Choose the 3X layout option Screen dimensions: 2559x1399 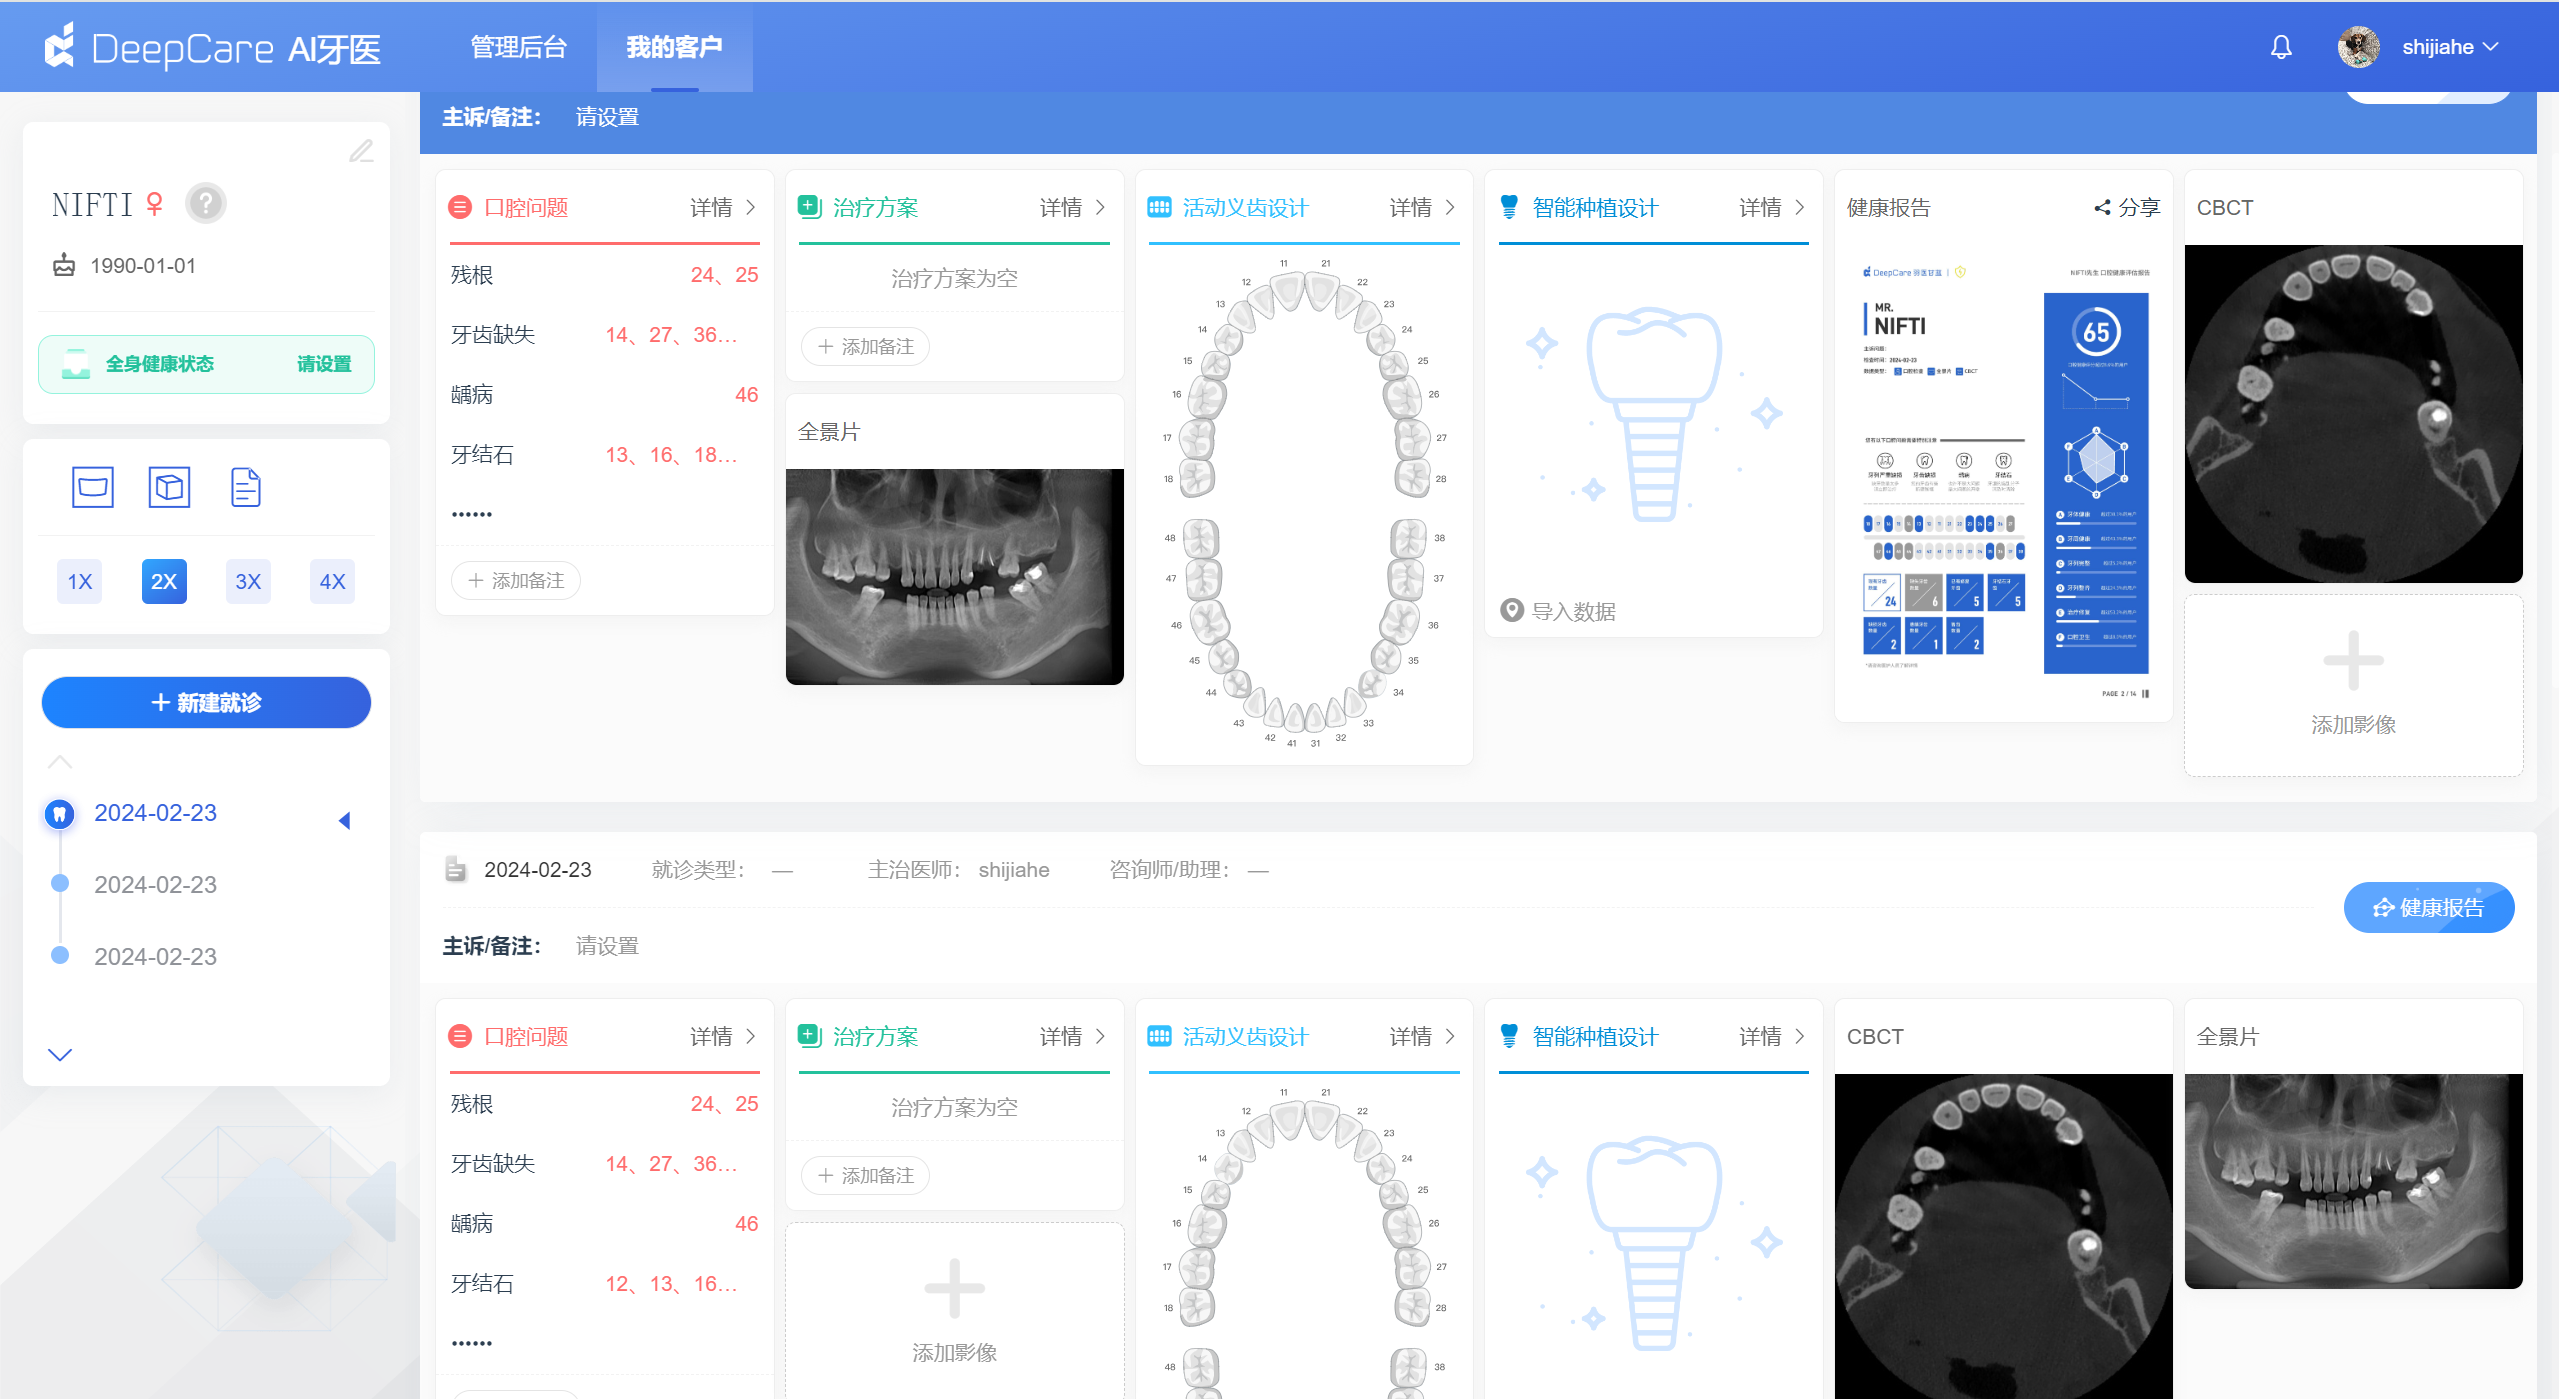[x=248, y=582]
